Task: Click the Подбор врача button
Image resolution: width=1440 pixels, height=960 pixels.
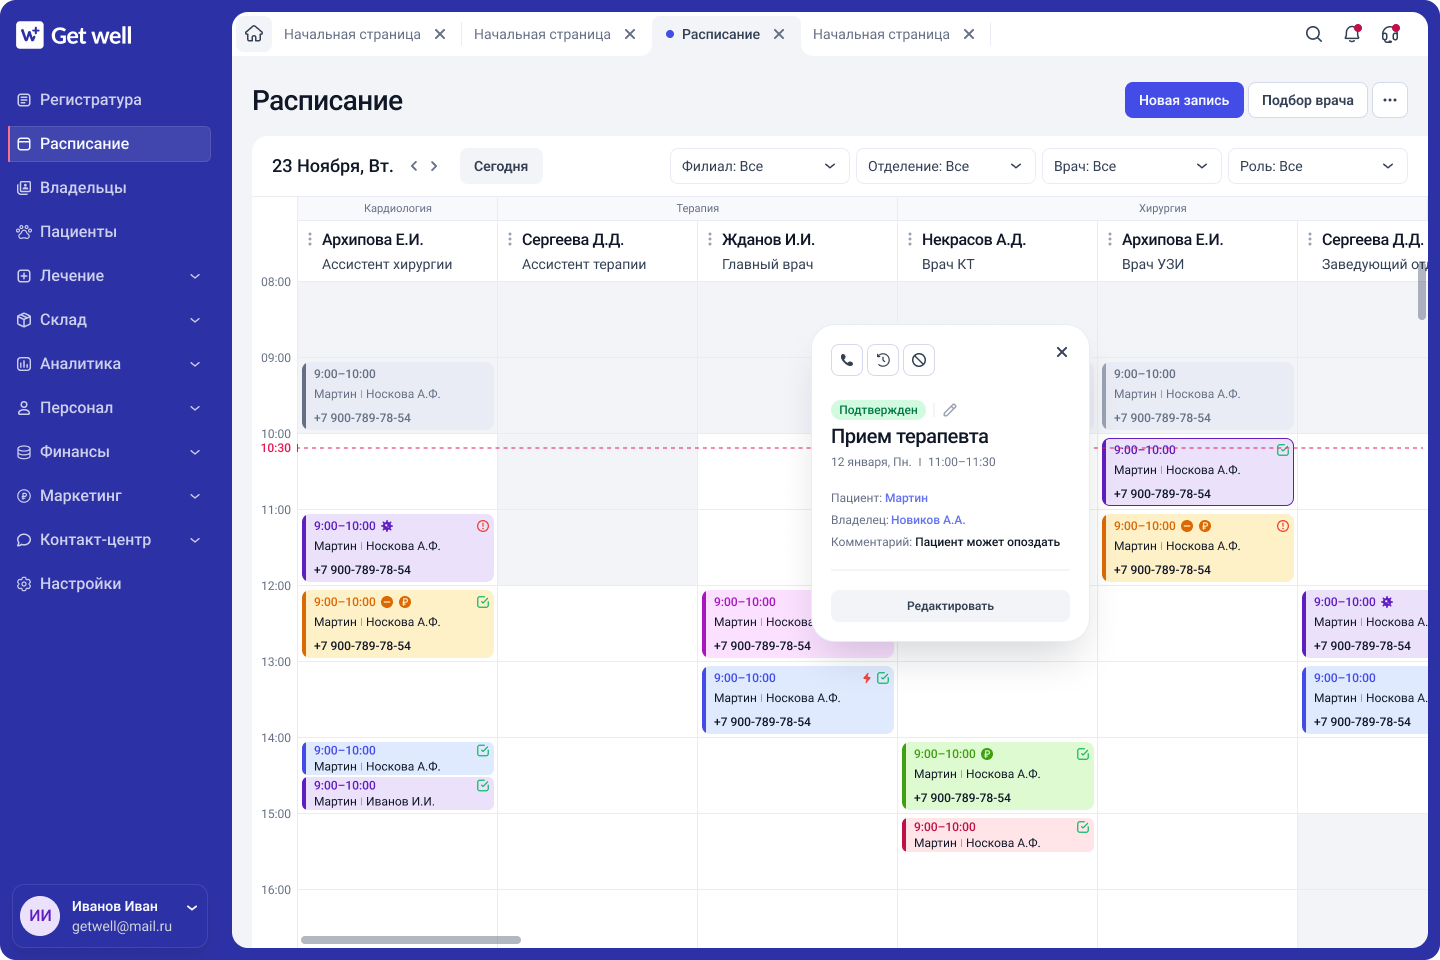Action: click(x=1308, y=100)
